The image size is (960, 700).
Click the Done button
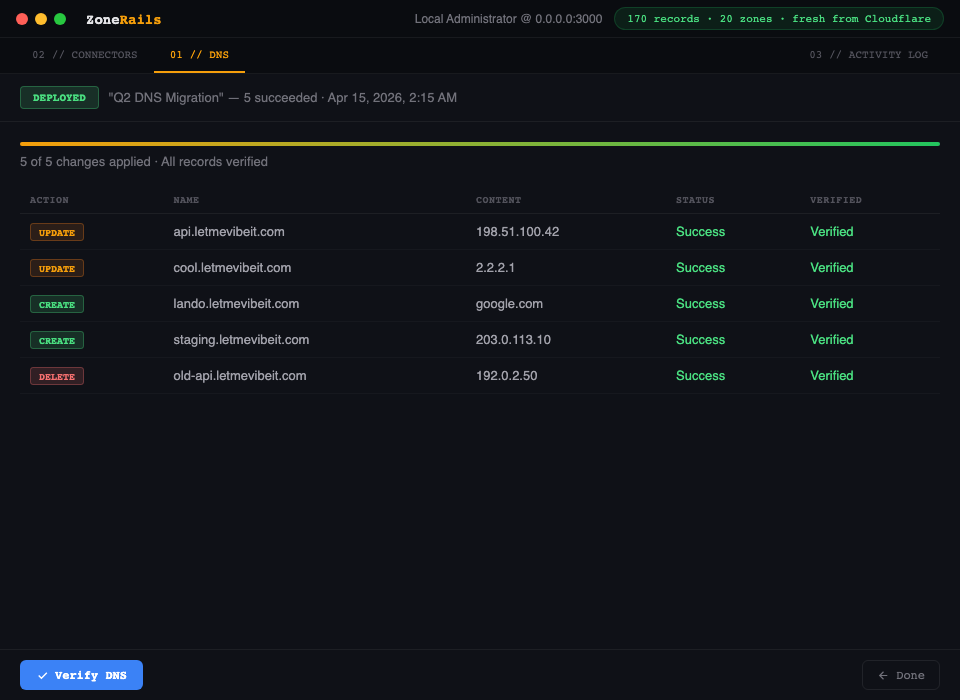900,675
